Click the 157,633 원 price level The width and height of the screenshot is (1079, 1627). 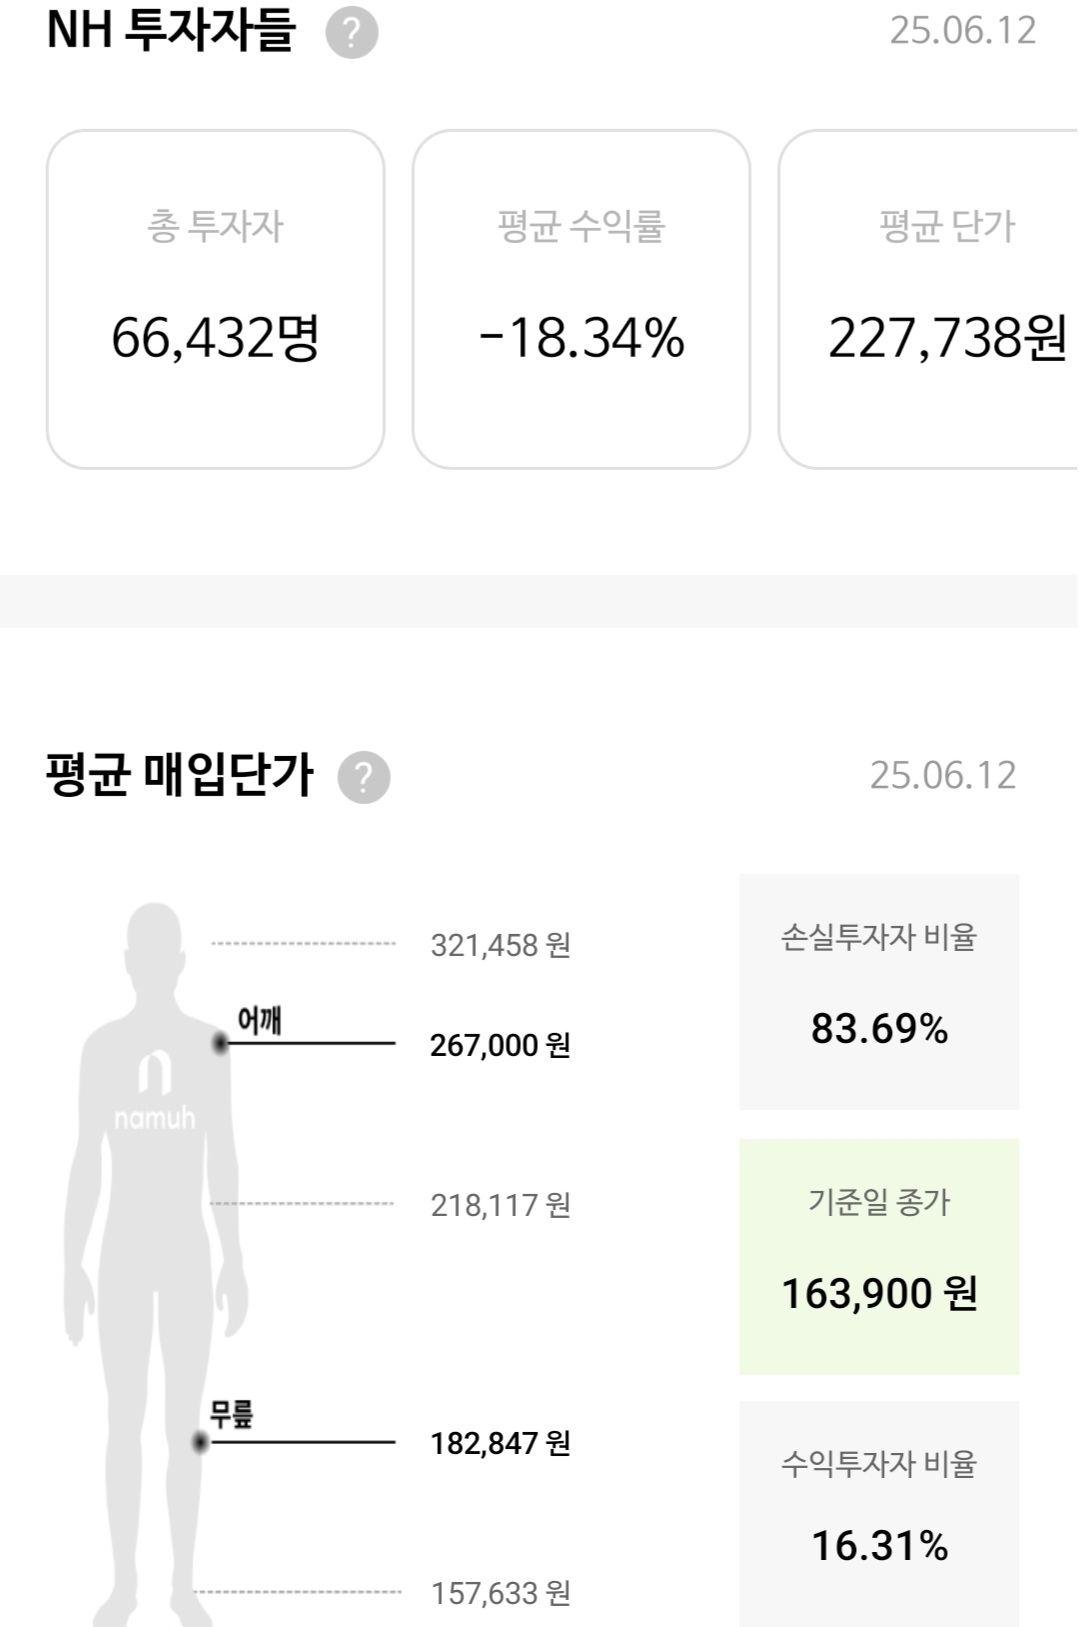coord(500,1593)
